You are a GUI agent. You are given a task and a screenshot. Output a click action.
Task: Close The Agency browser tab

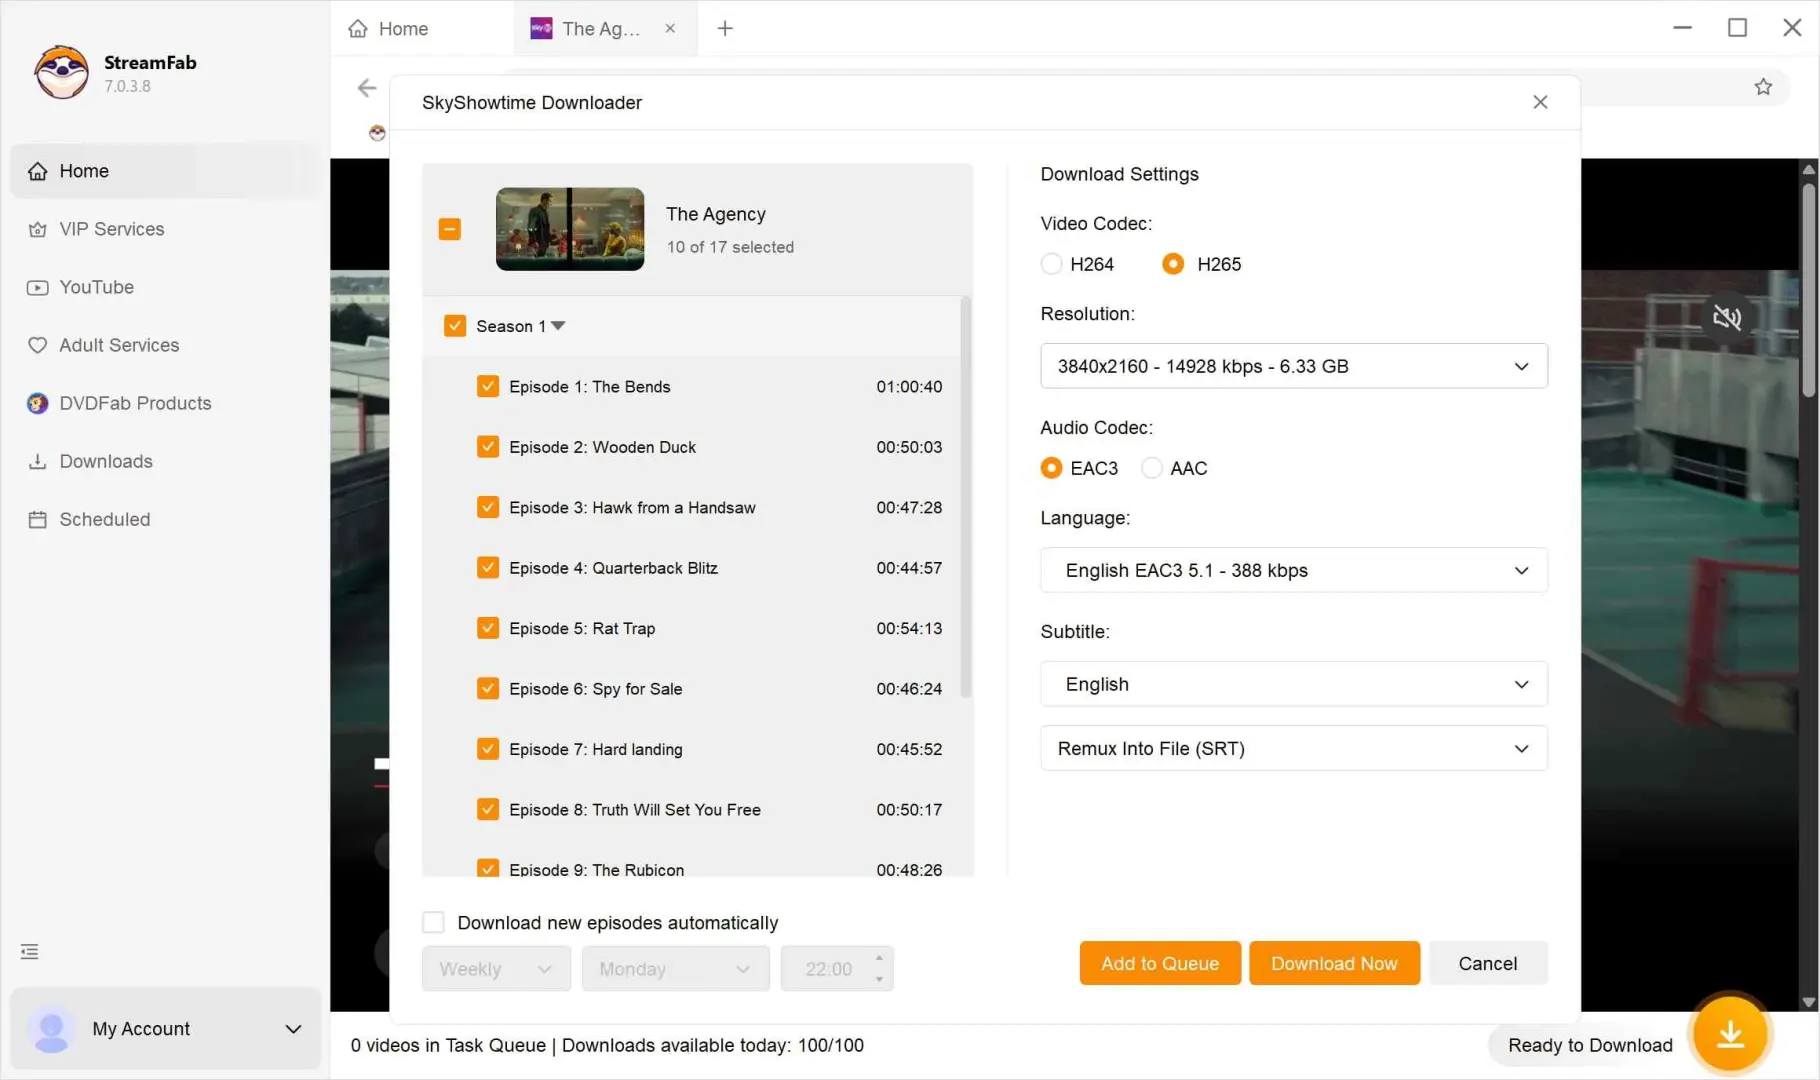tap(670, 28)
